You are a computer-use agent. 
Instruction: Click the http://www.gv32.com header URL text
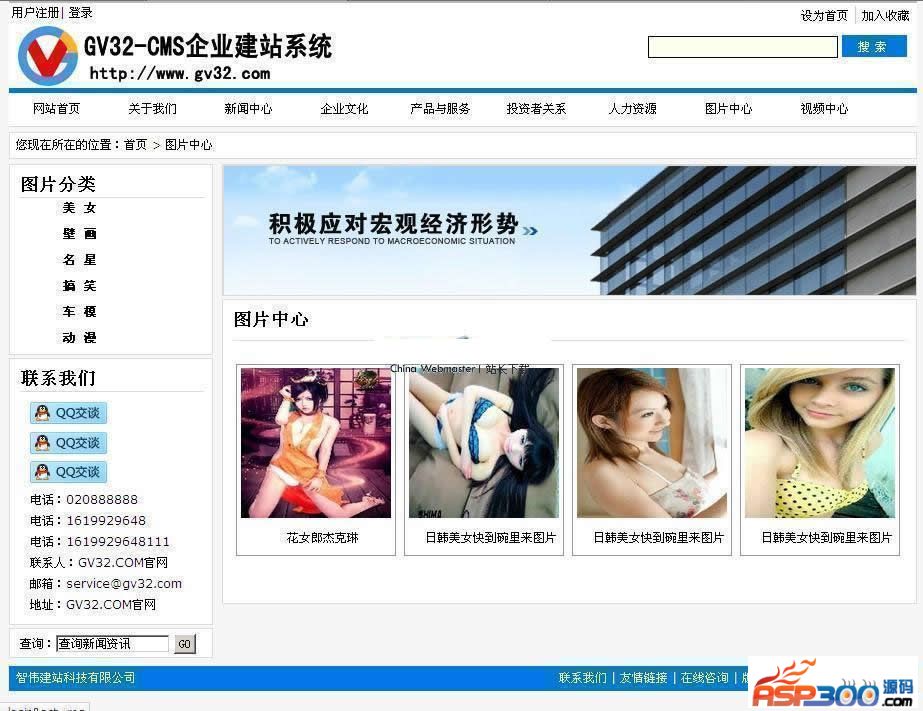[x=180, y=74]
